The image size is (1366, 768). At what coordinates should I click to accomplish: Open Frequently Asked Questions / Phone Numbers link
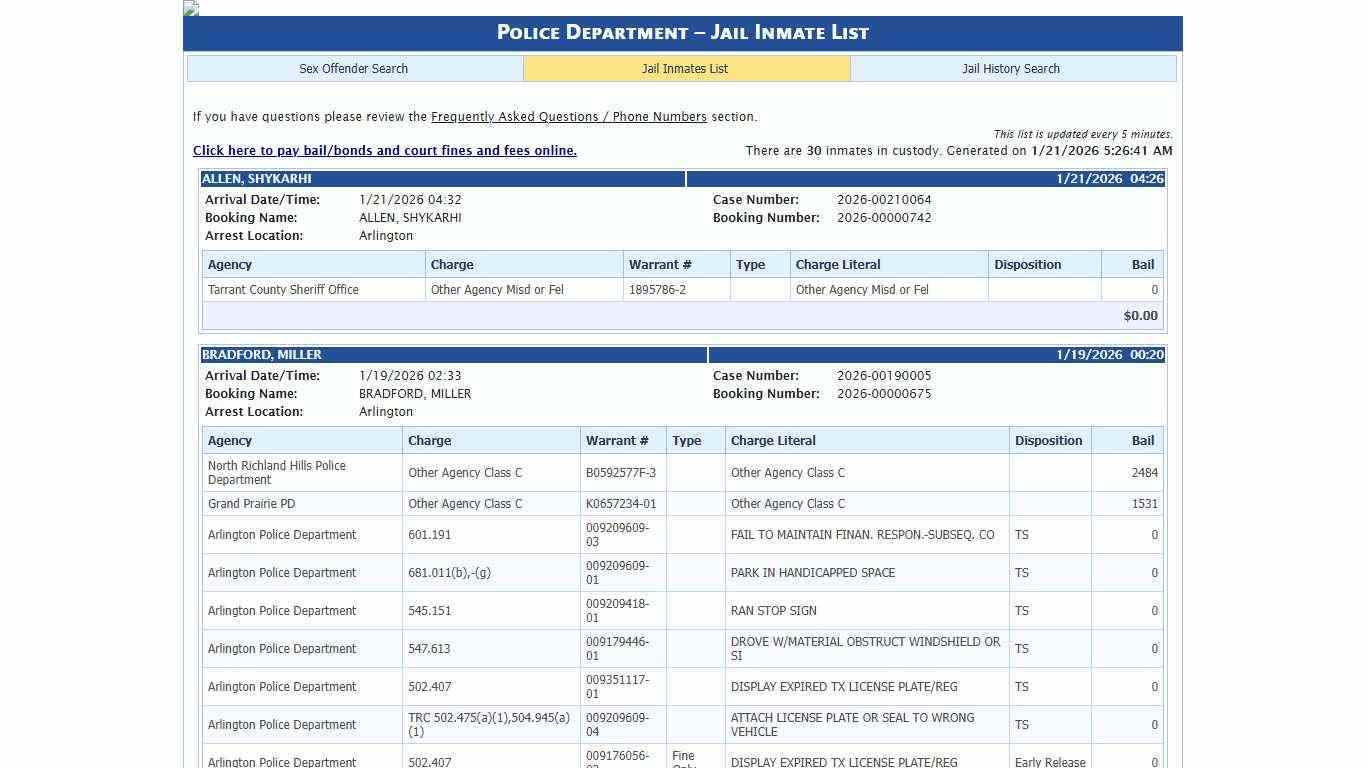tap(568, 117)
